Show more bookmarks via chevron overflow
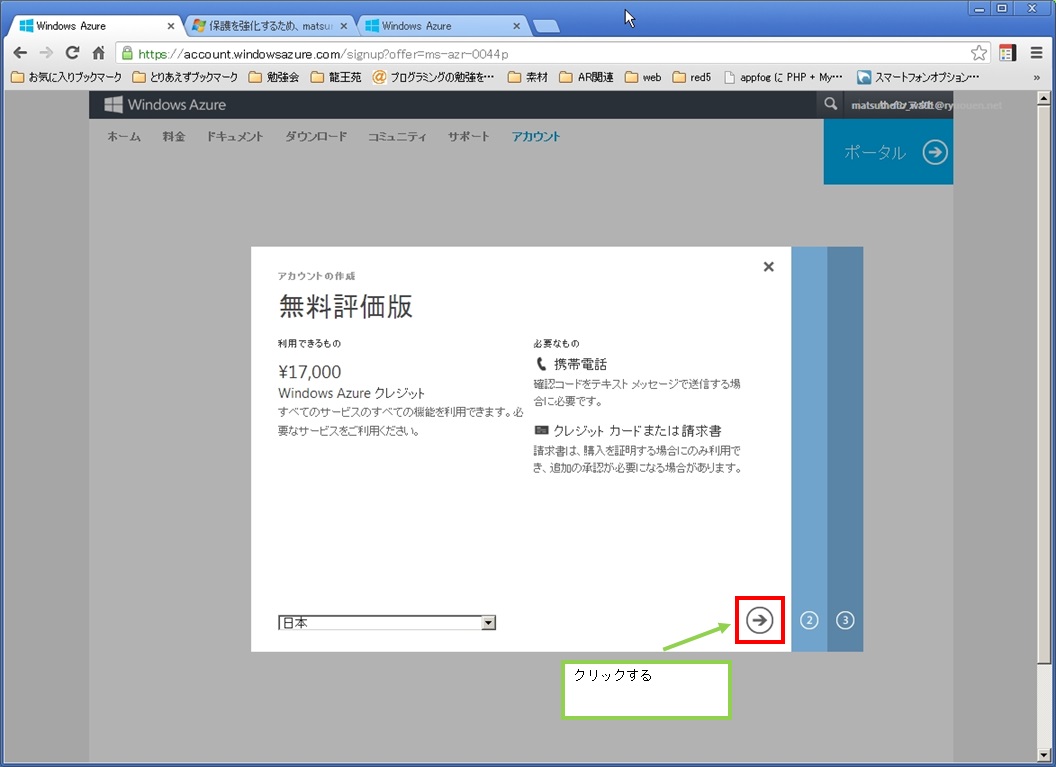 [1036, 77]
